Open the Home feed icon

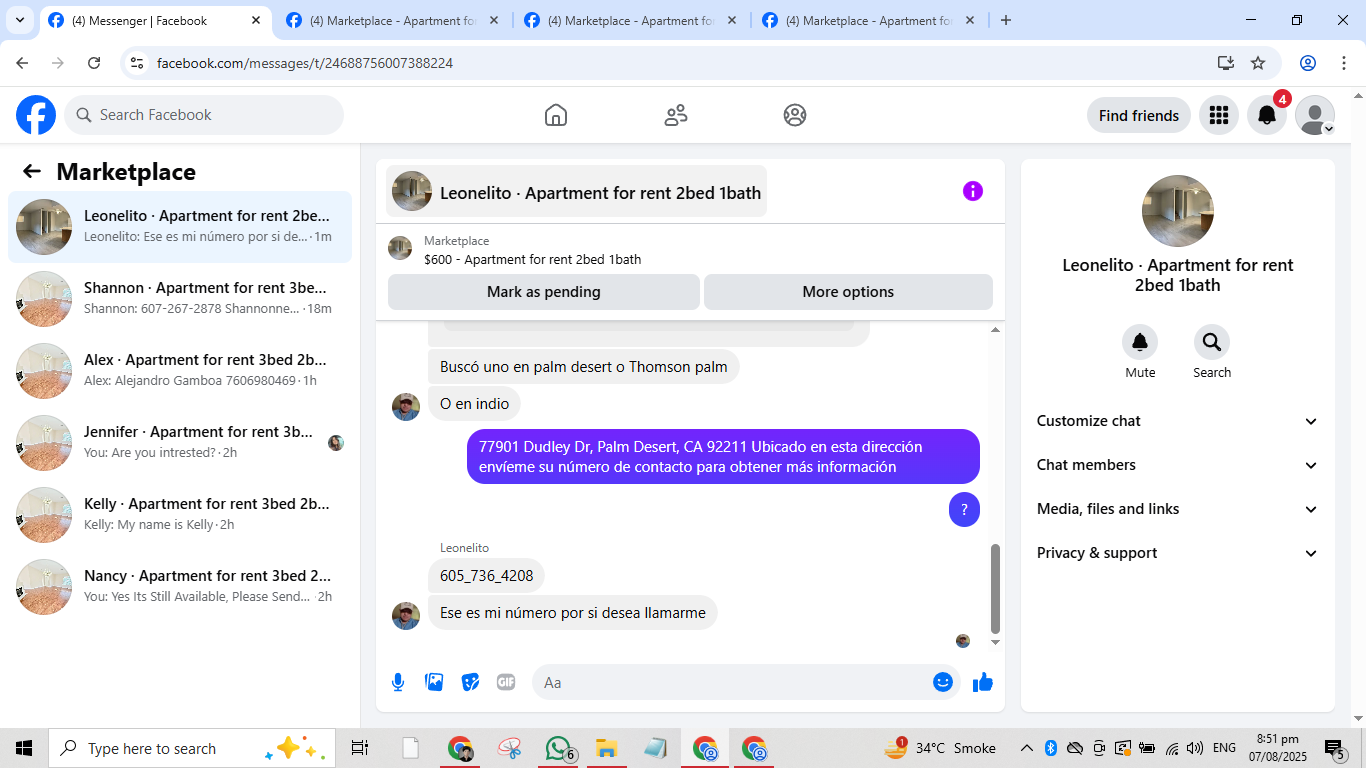point(556,115)
